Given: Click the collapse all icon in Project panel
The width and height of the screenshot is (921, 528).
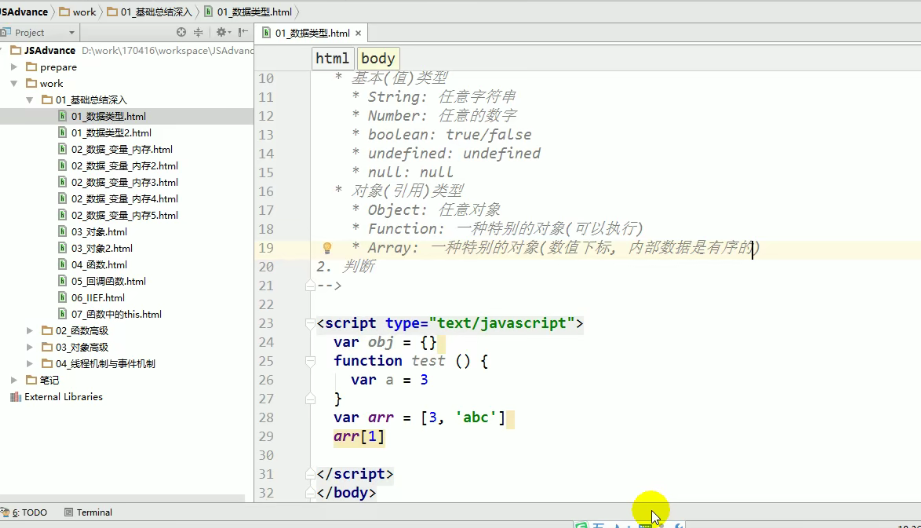Looking at the screenshot, I should coord(198,32).
